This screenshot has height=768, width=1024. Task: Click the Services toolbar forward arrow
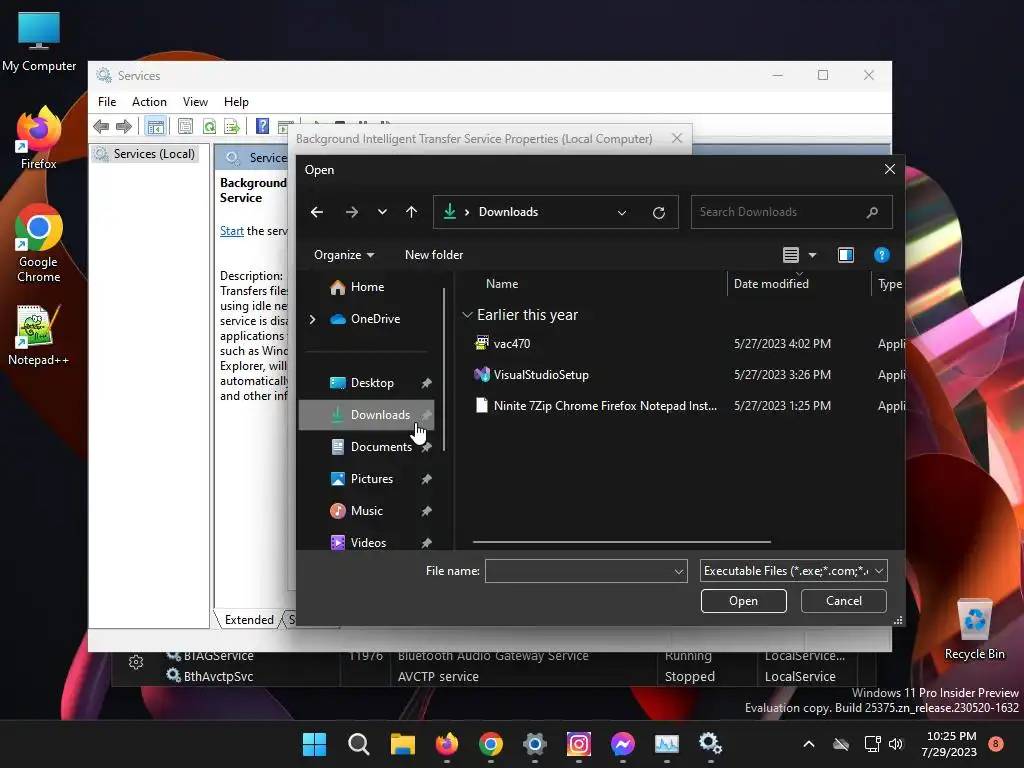pos(123,126)
